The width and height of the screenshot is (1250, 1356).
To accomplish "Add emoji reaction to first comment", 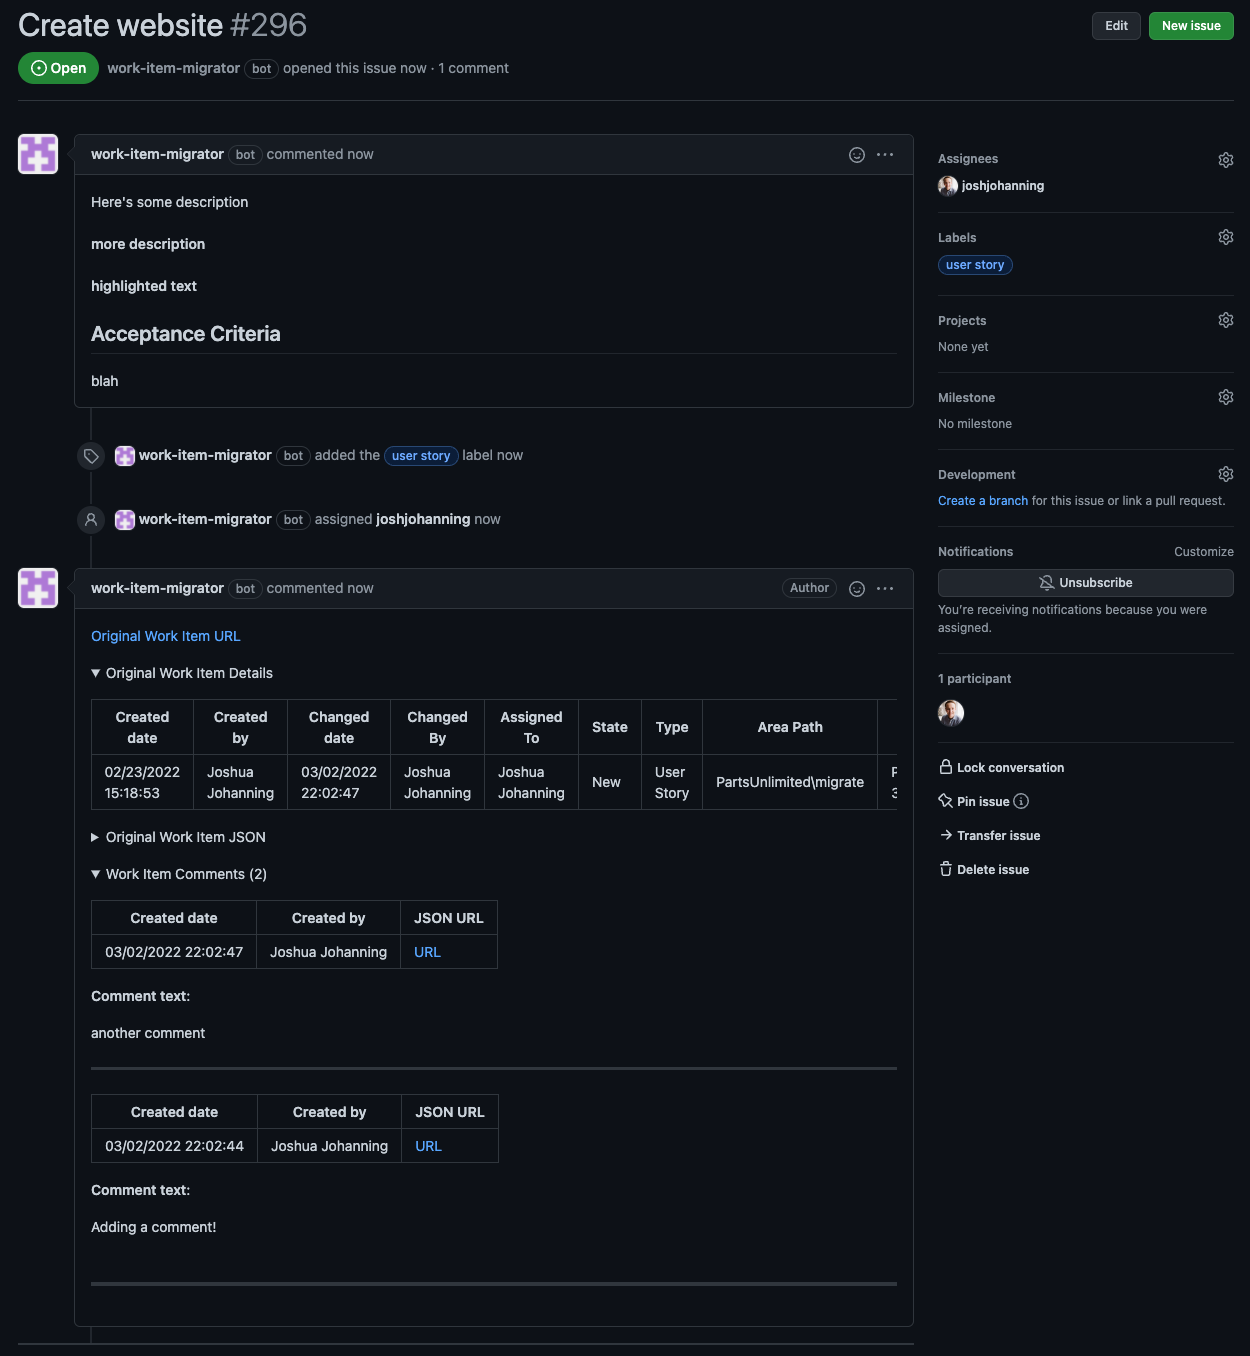I will point(856,155).
